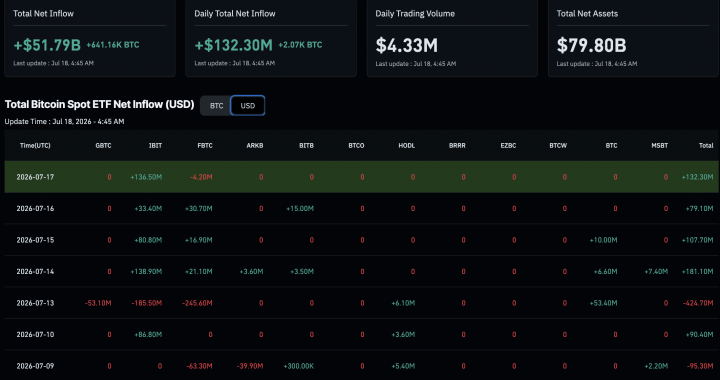The width and height of the screenshot is (720, 380).
Task: Click the -39.90M ARKB value
Action: (250, 366)
